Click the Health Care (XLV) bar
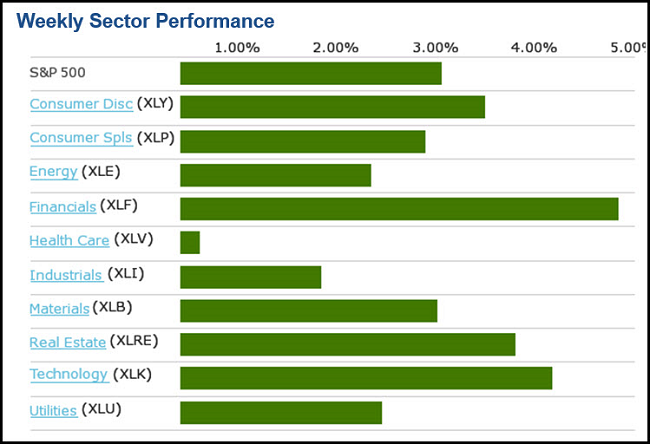This screenshot has height=444, width=650. coord(190,243)
